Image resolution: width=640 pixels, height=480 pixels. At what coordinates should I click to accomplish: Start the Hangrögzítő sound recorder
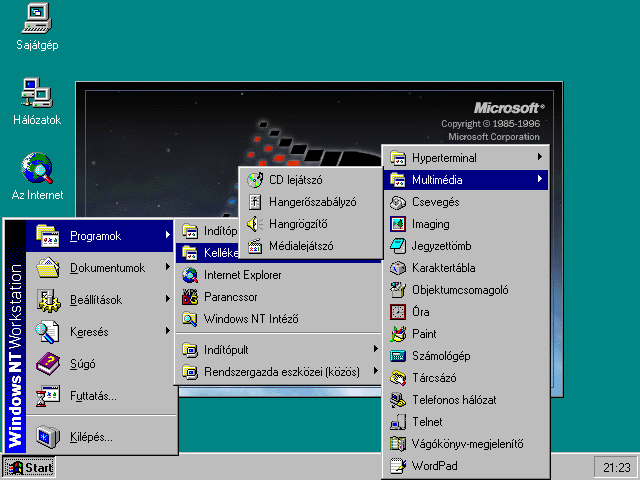(298, 224)
